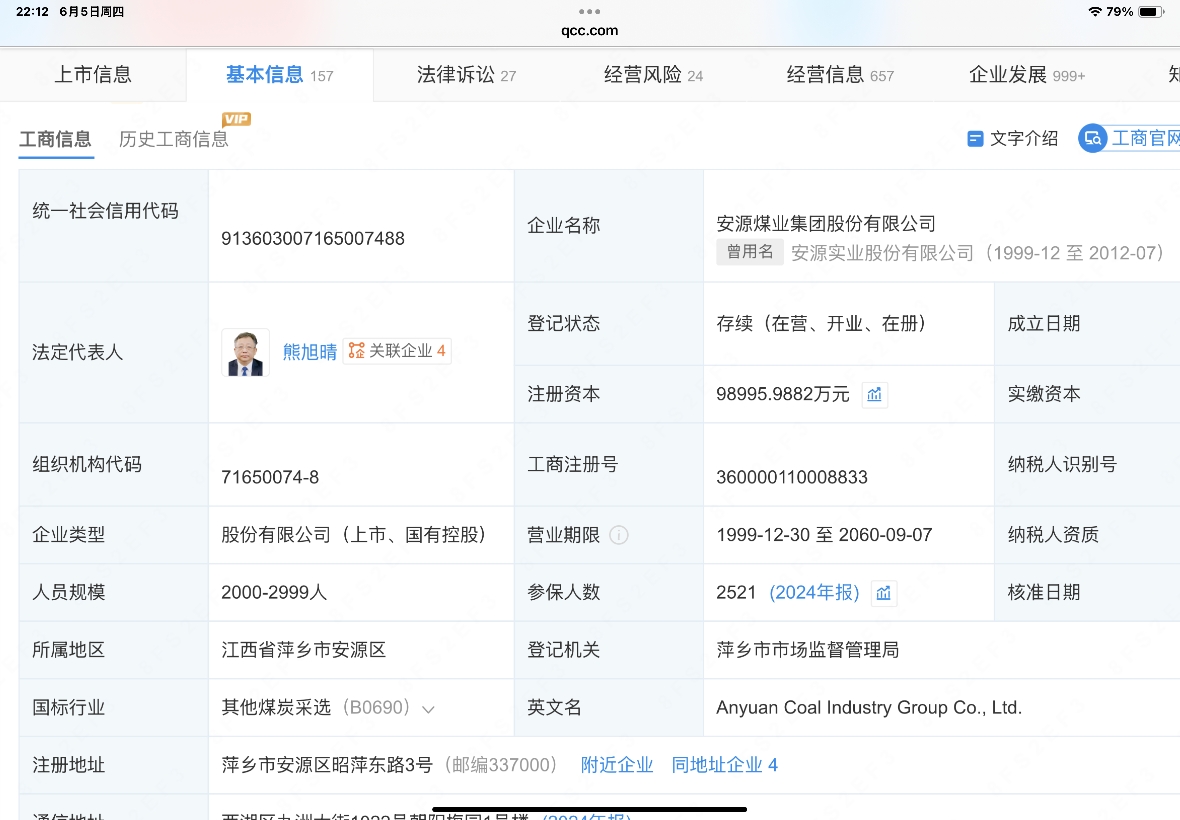Expand the 其他煤炭采选 industry dropdown chevron
This screenshot has width=1180, height=820.
(428, 709)
